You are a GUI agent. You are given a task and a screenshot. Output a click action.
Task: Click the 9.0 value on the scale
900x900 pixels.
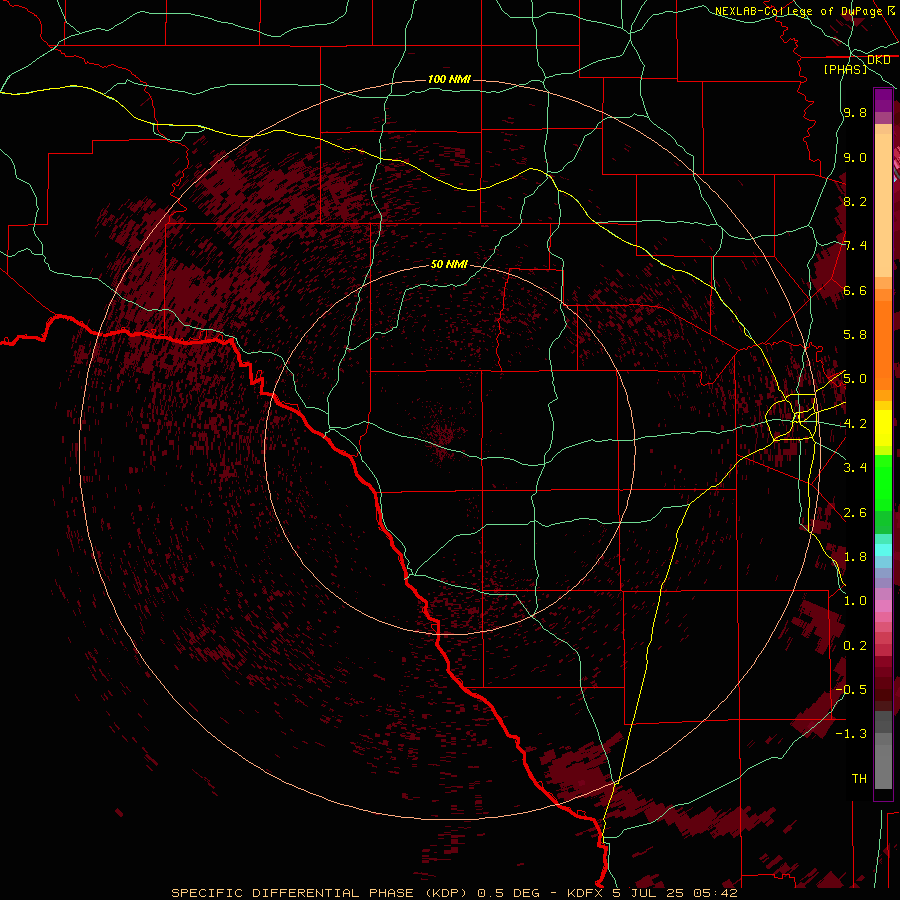[x=855, y=157]
